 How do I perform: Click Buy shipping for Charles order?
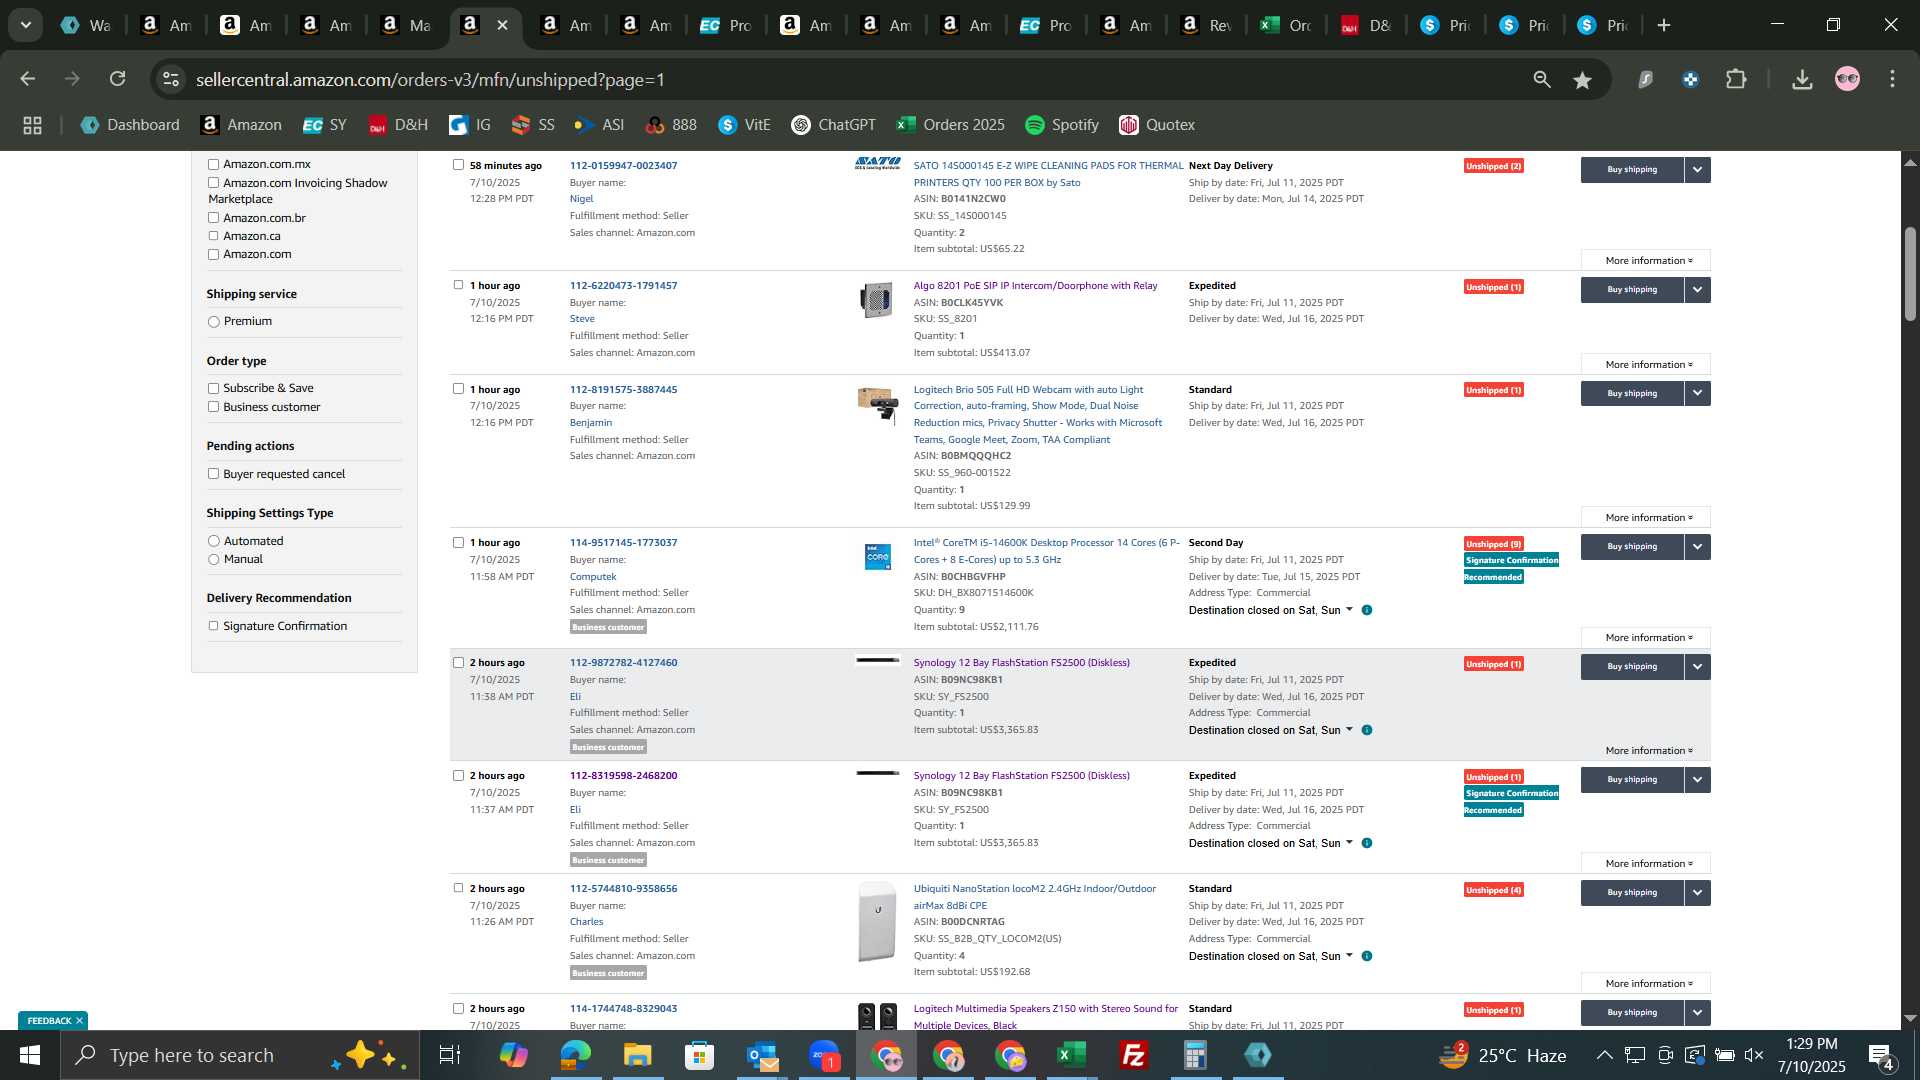[1632, 893]
